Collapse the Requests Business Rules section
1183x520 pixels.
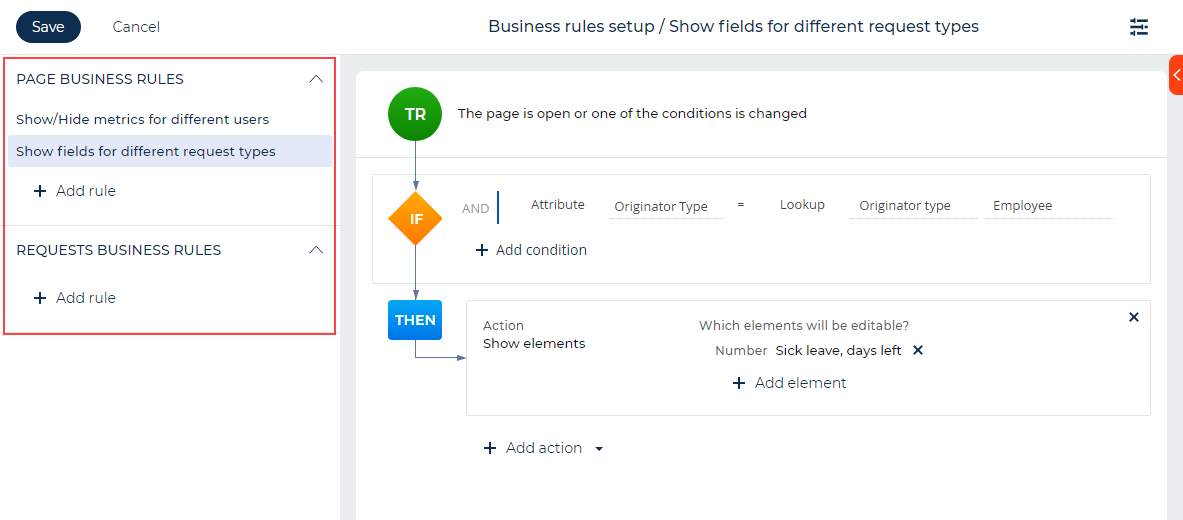point(317,250)
